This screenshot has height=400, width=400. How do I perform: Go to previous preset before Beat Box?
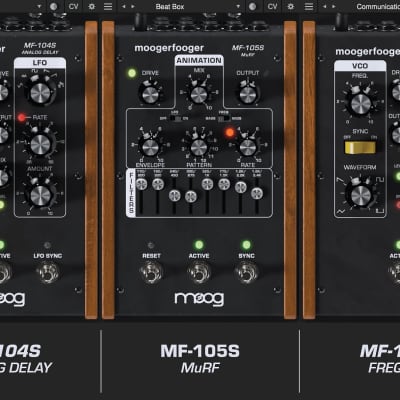[x=124, y=6]
